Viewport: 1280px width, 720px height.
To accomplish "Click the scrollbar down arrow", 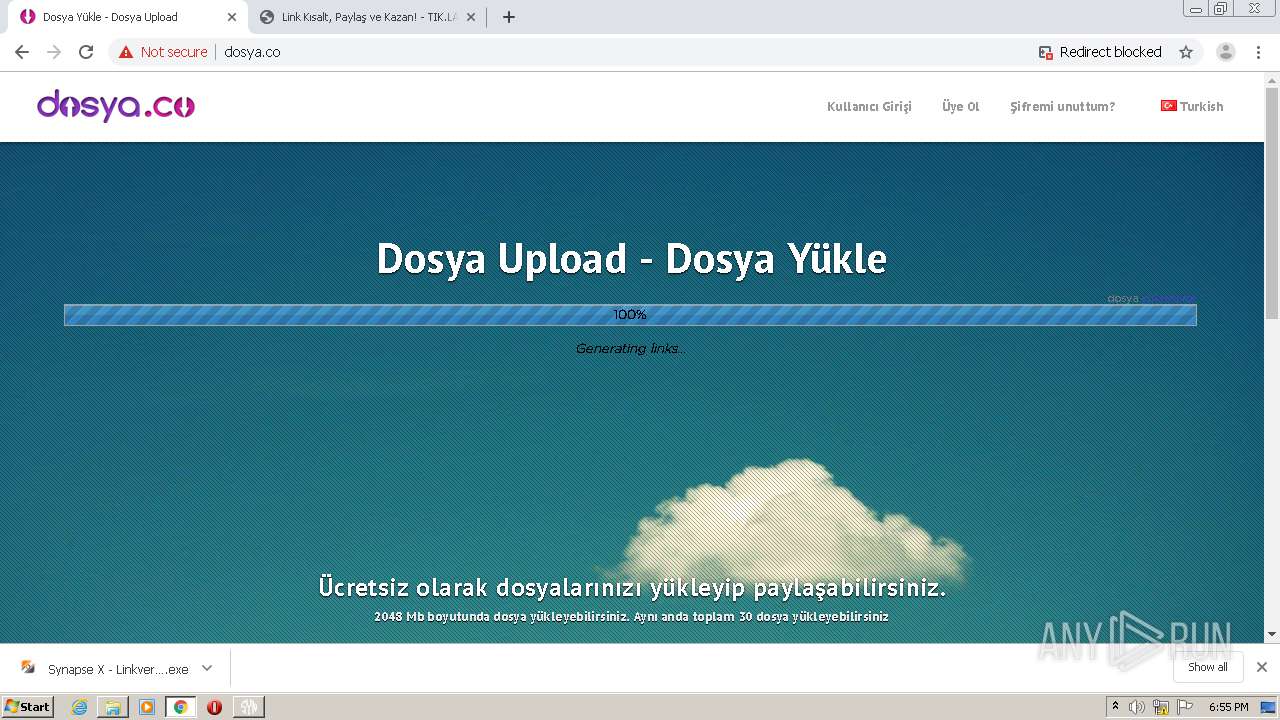I will point(1272,634).
